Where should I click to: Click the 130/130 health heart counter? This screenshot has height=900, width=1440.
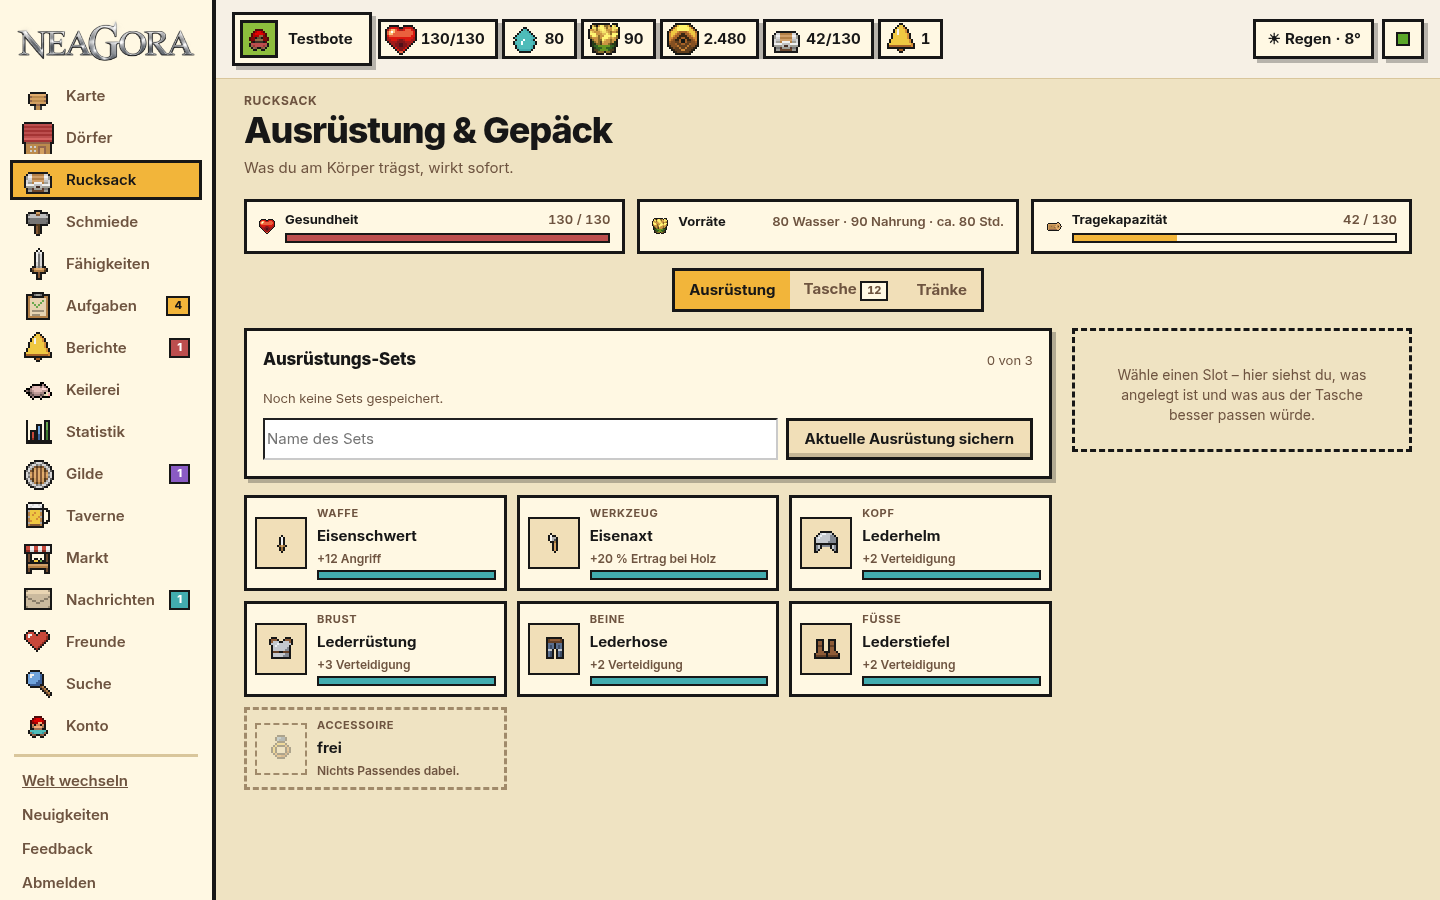[x=437, y=39]
